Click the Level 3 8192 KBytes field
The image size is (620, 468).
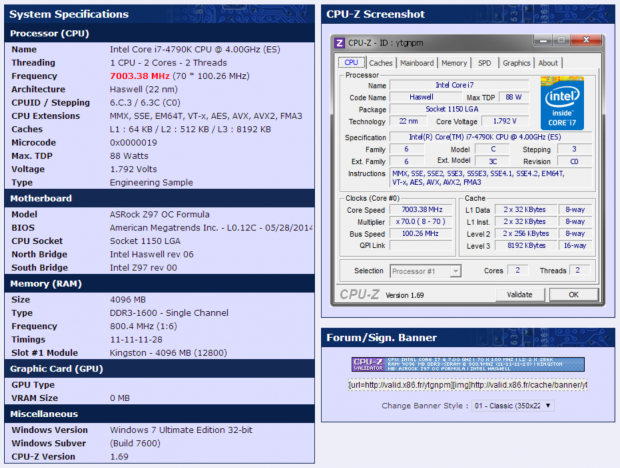[x=526, y=246]
